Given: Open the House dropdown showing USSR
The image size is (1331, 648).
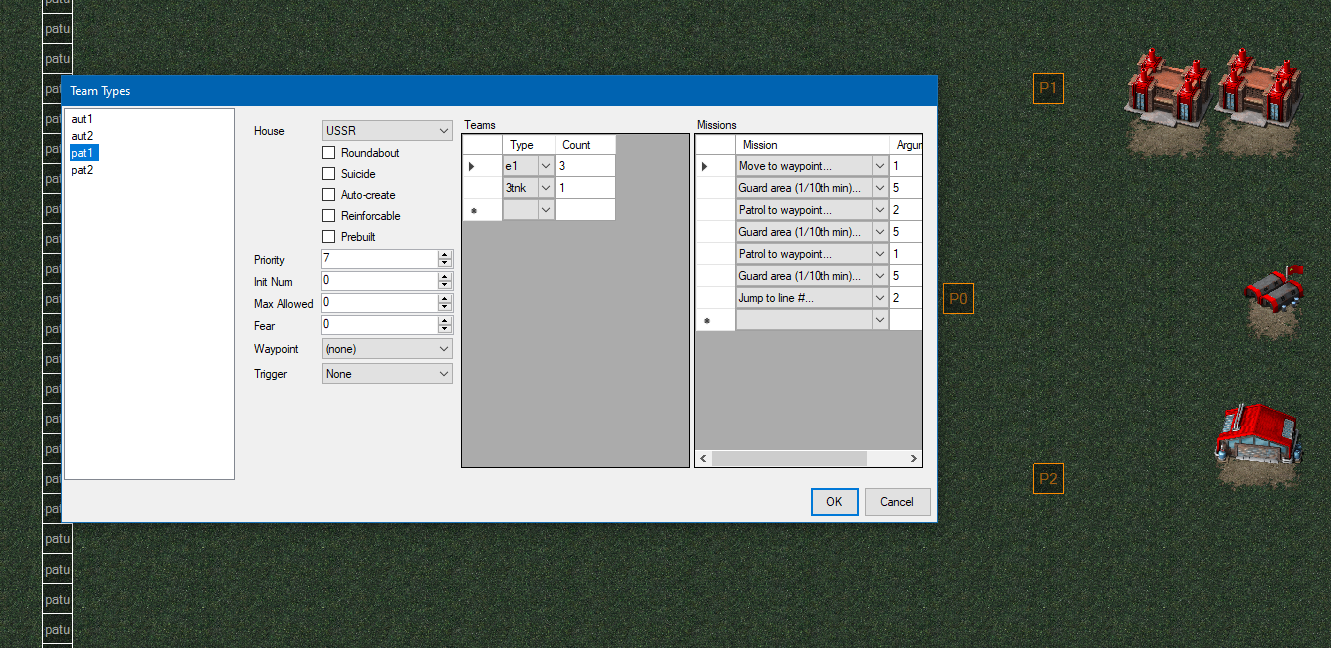Looking at the screenshot, I should 387,131.
